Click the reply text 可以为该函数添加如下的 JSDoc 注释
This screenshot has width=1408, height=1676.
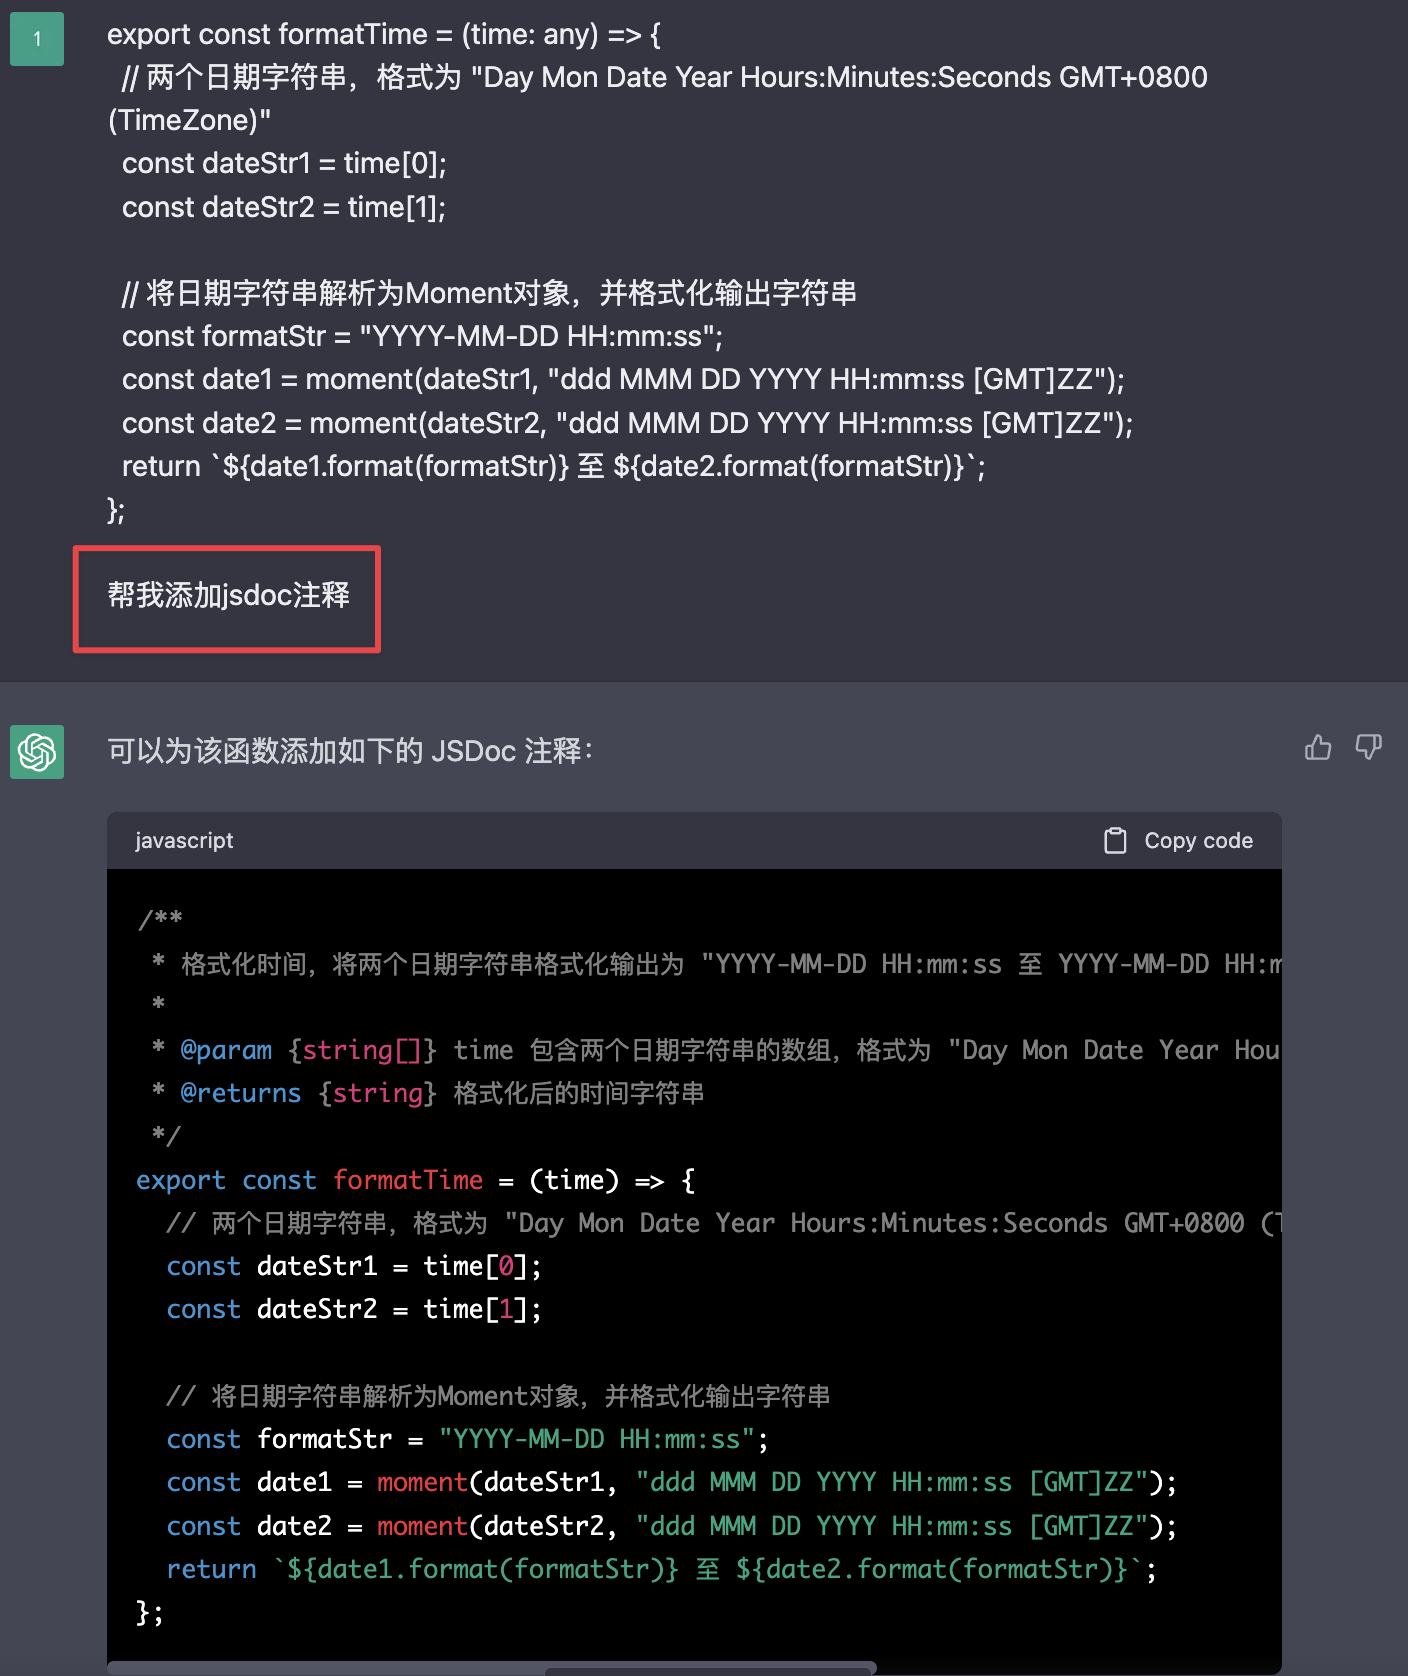coord(350,751)
